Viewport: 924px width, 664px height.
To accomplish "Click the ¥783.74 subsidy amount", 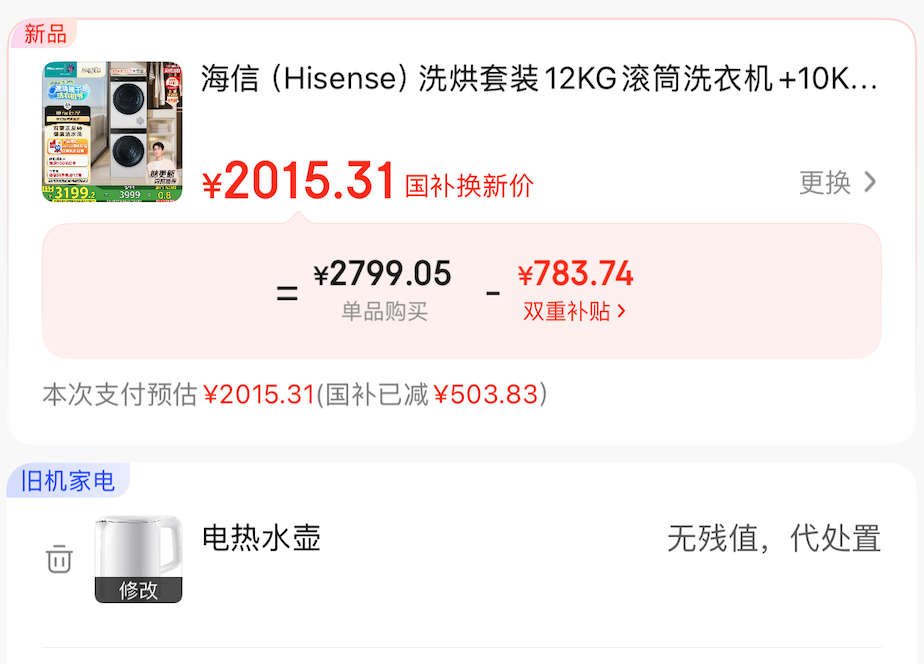I will [x=575, y=274].
